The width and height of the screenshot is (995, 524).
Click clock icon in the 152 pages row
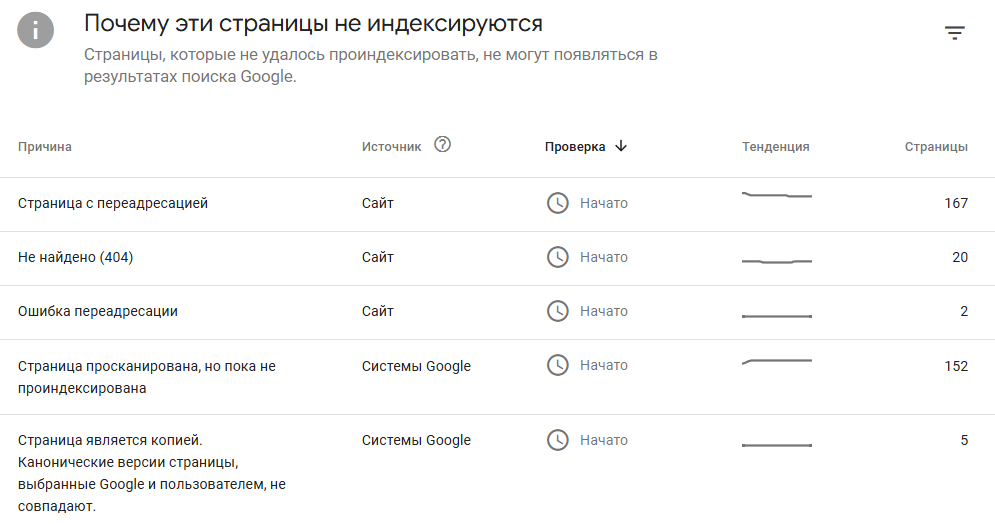pos(557,365)
